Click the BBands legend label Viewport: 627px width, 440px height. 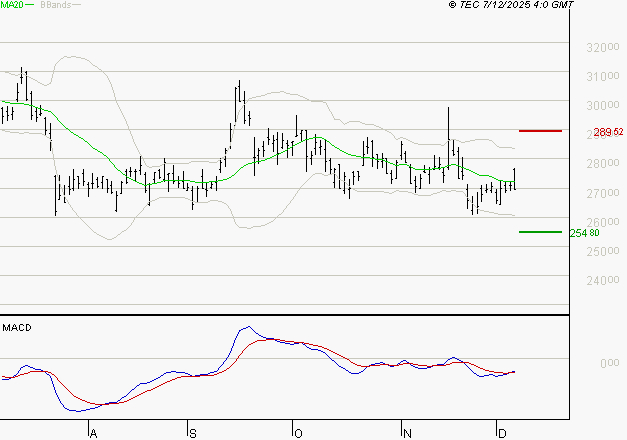pyautogui.click(x=56, y=4)
